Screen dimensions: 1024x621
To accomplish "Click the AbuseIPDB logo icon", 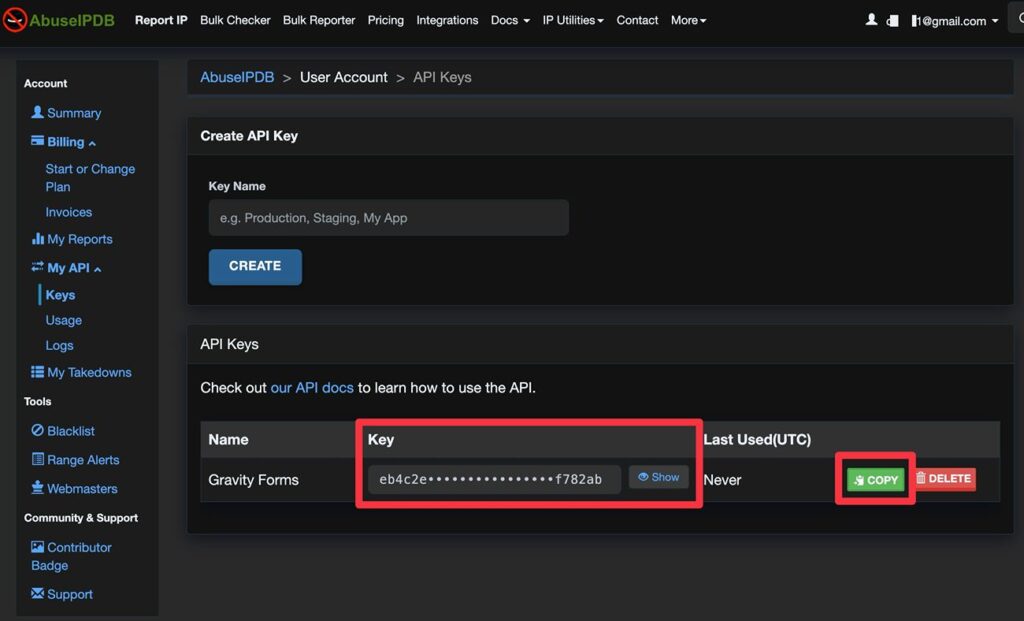I will click(14, 20).
